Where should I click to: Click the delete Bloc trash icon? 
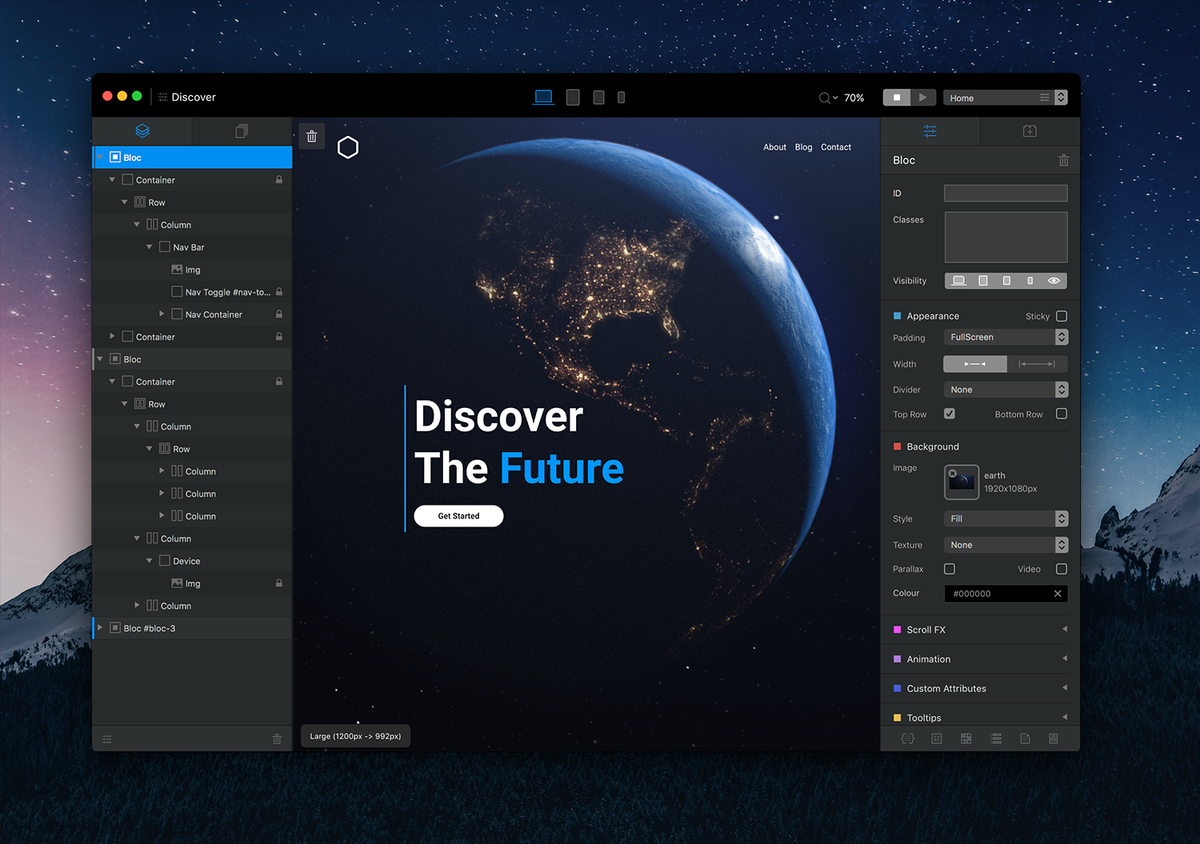click(1063, 160)
